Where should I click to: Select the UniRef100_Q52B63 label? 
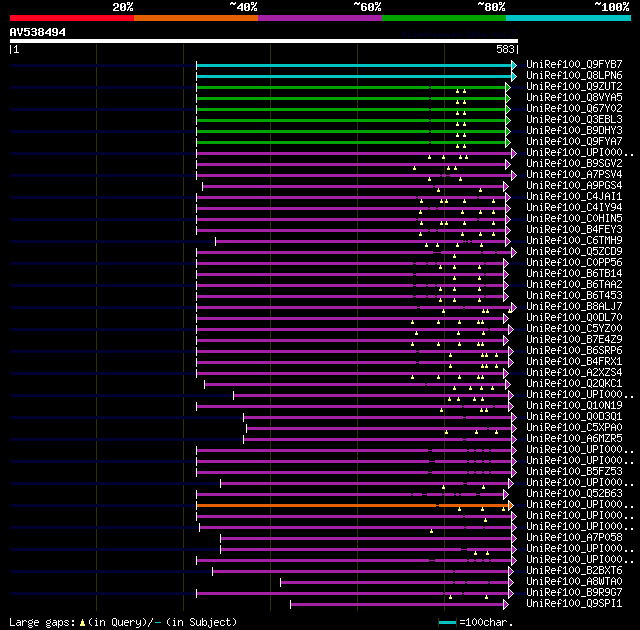pyautogui.click(x=574, y=494)
